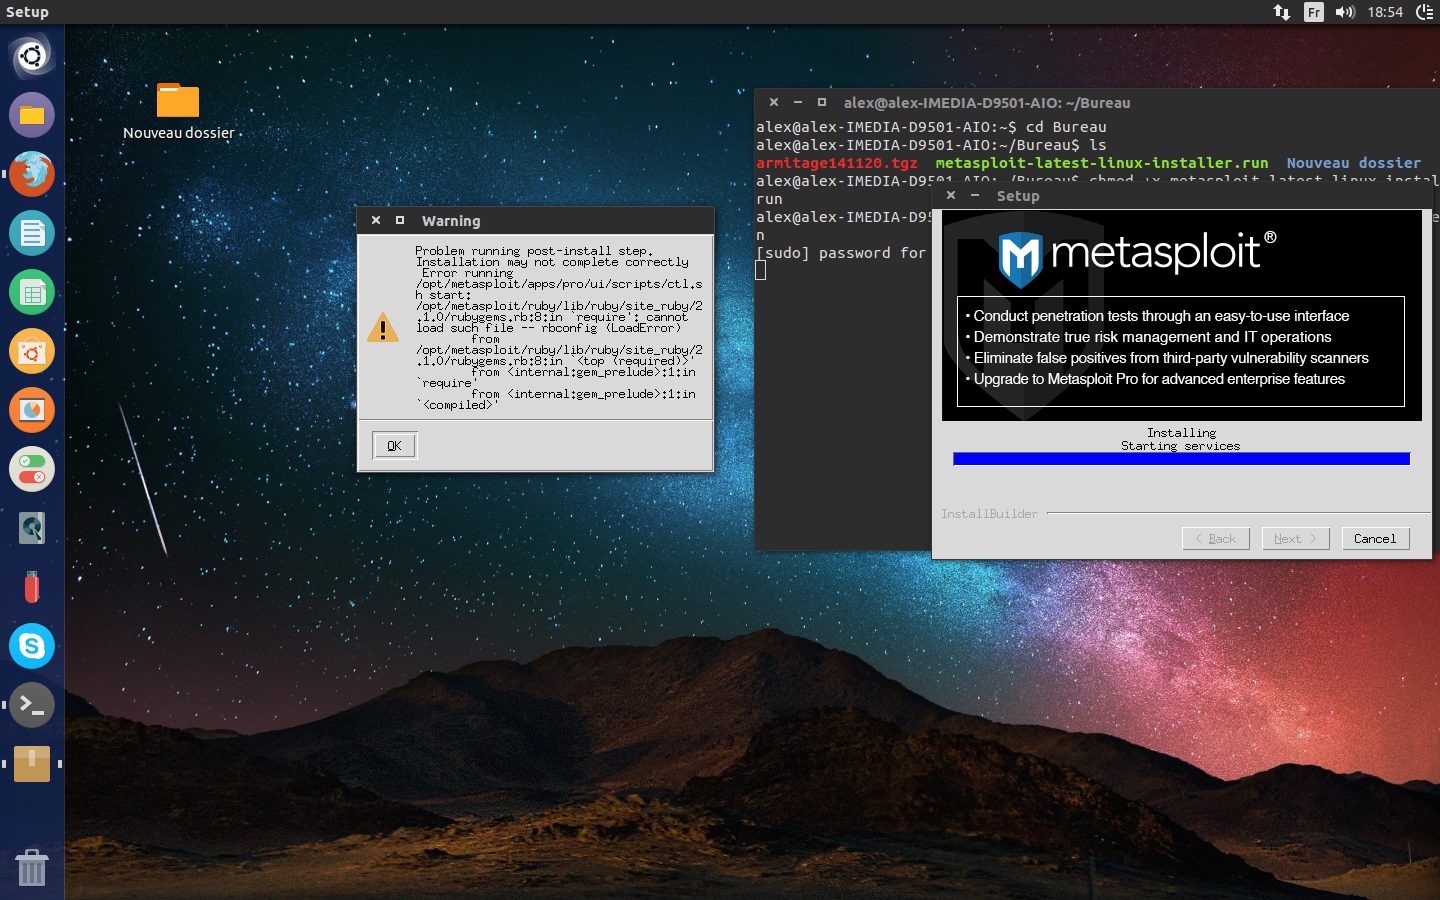Select the installer package box launcher icon
1440x900 pixels.
[32, 764]
